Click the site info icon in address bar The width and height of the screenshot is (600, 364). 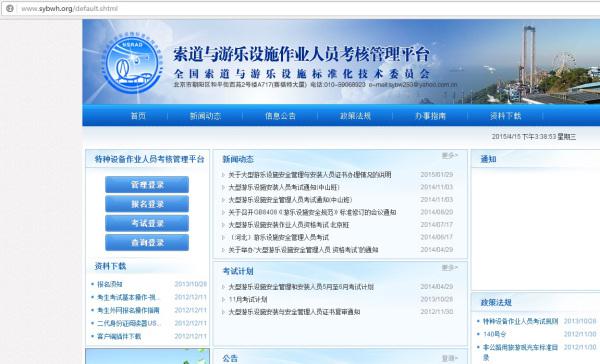(x=10, y=8)
